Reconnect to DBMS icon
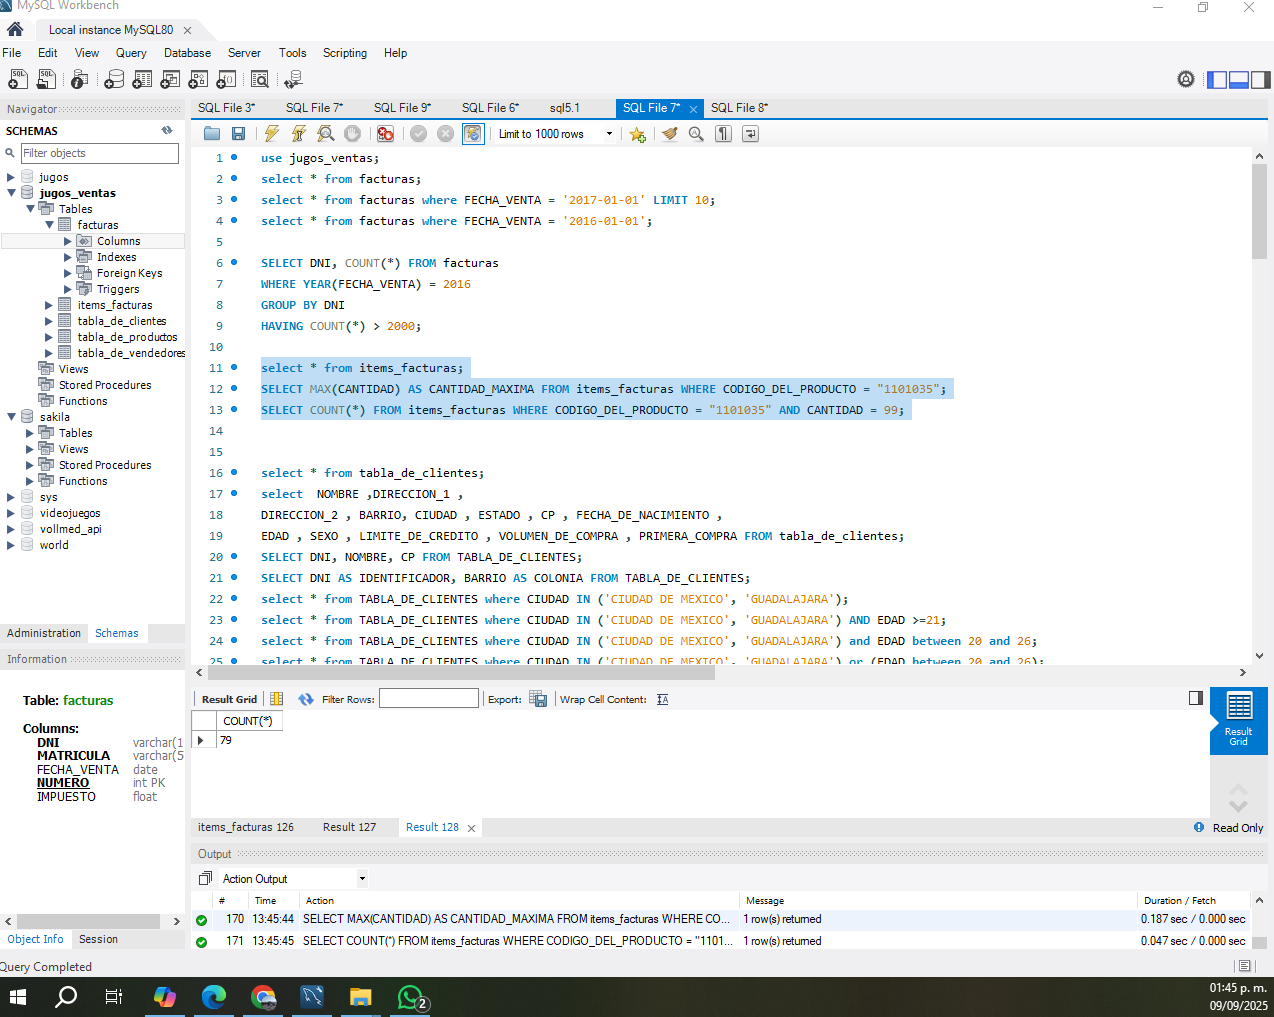The image size is (1274, 1017). click(x=293, y=79)
